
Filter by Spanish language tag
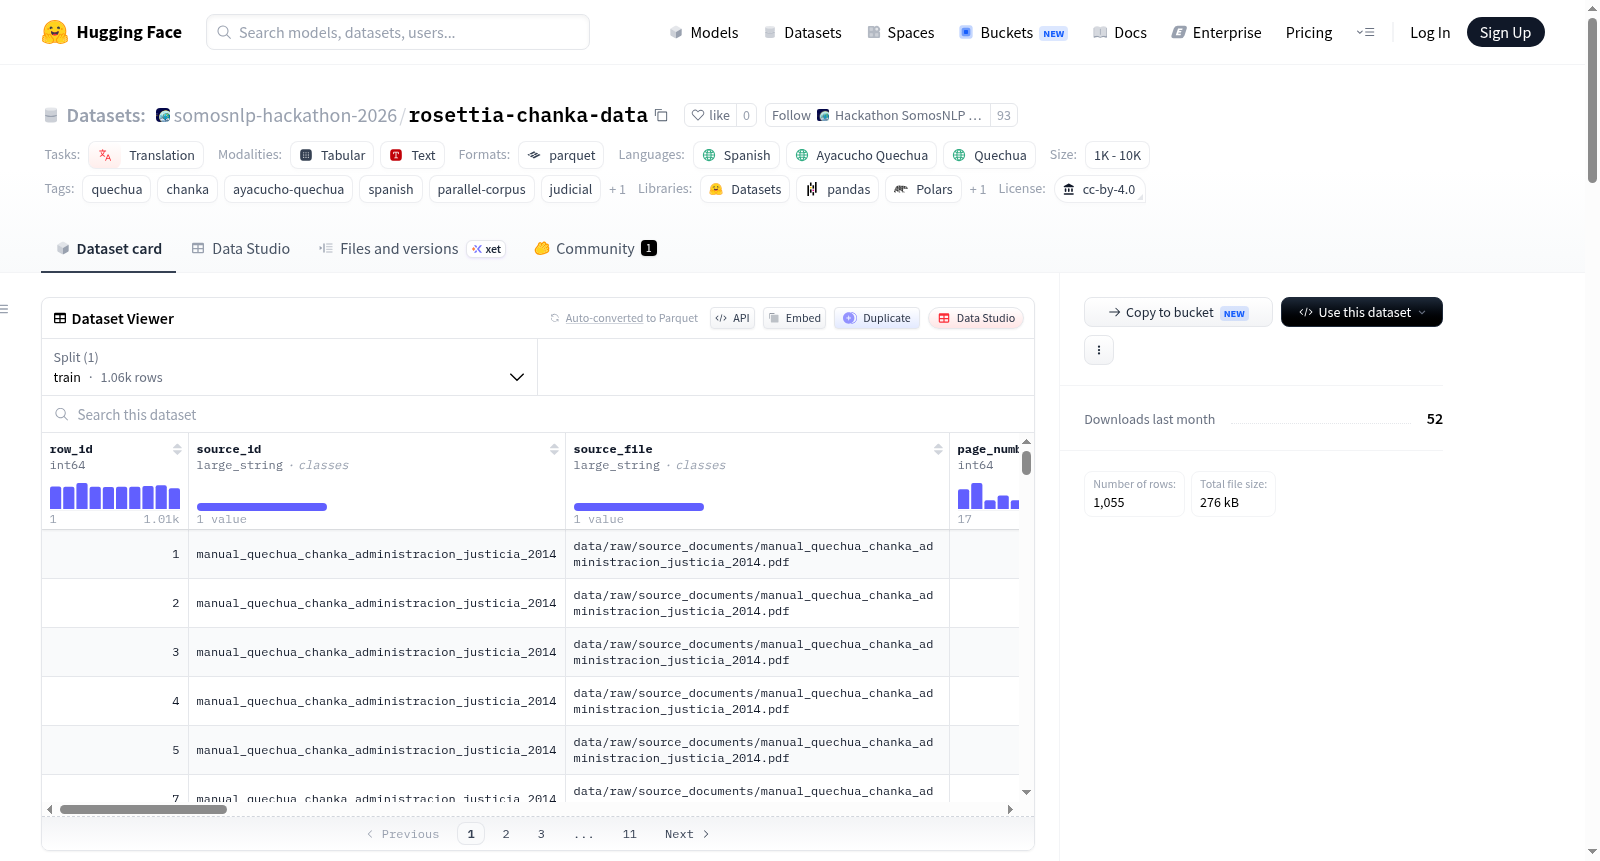pyautogui.click(x=736, y=155)
